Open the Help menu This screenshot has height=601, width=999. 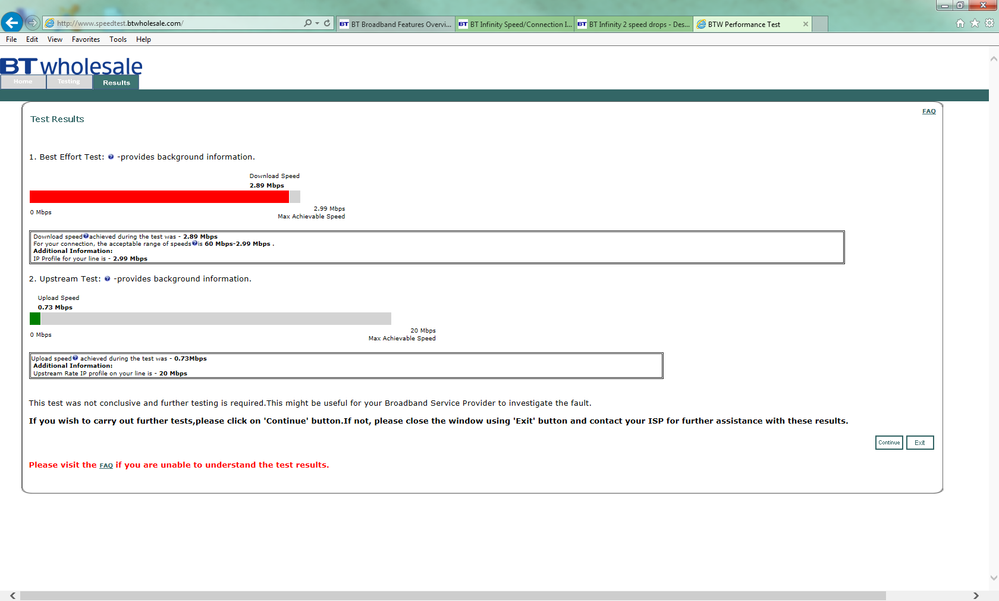143,40
